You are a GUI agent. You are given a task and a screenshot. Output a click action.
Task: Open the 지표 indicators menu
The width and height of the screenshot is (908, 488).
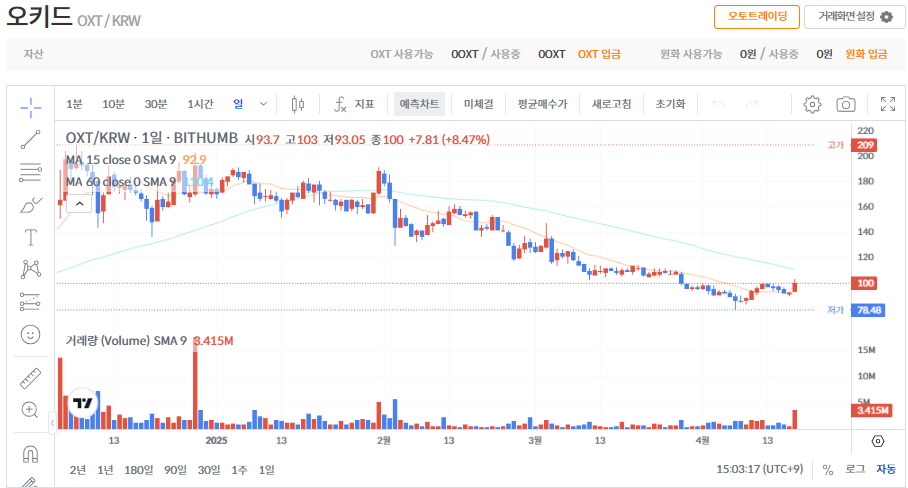tap(354, 104)
